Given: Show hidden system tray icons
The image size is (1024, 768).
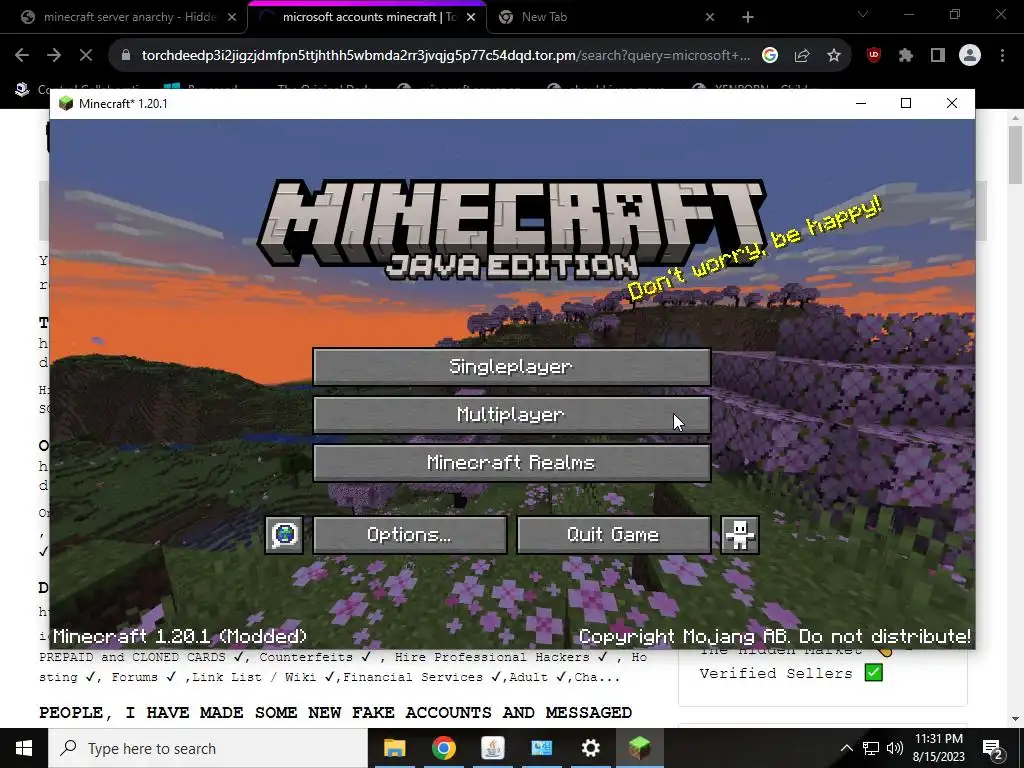Looking at the screenshot, I should [x=846, y=748].
